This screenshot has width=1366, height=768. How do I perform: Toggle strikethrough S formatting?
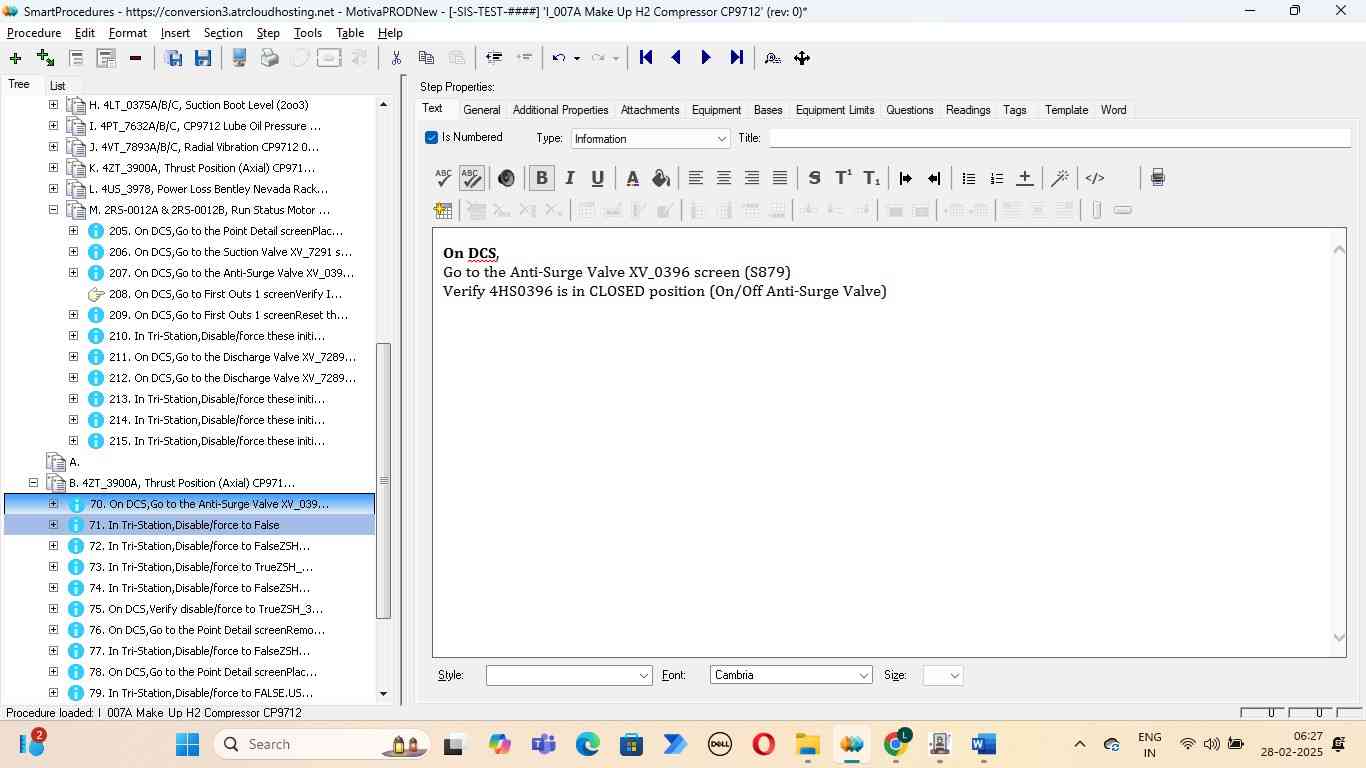point(815,178)
